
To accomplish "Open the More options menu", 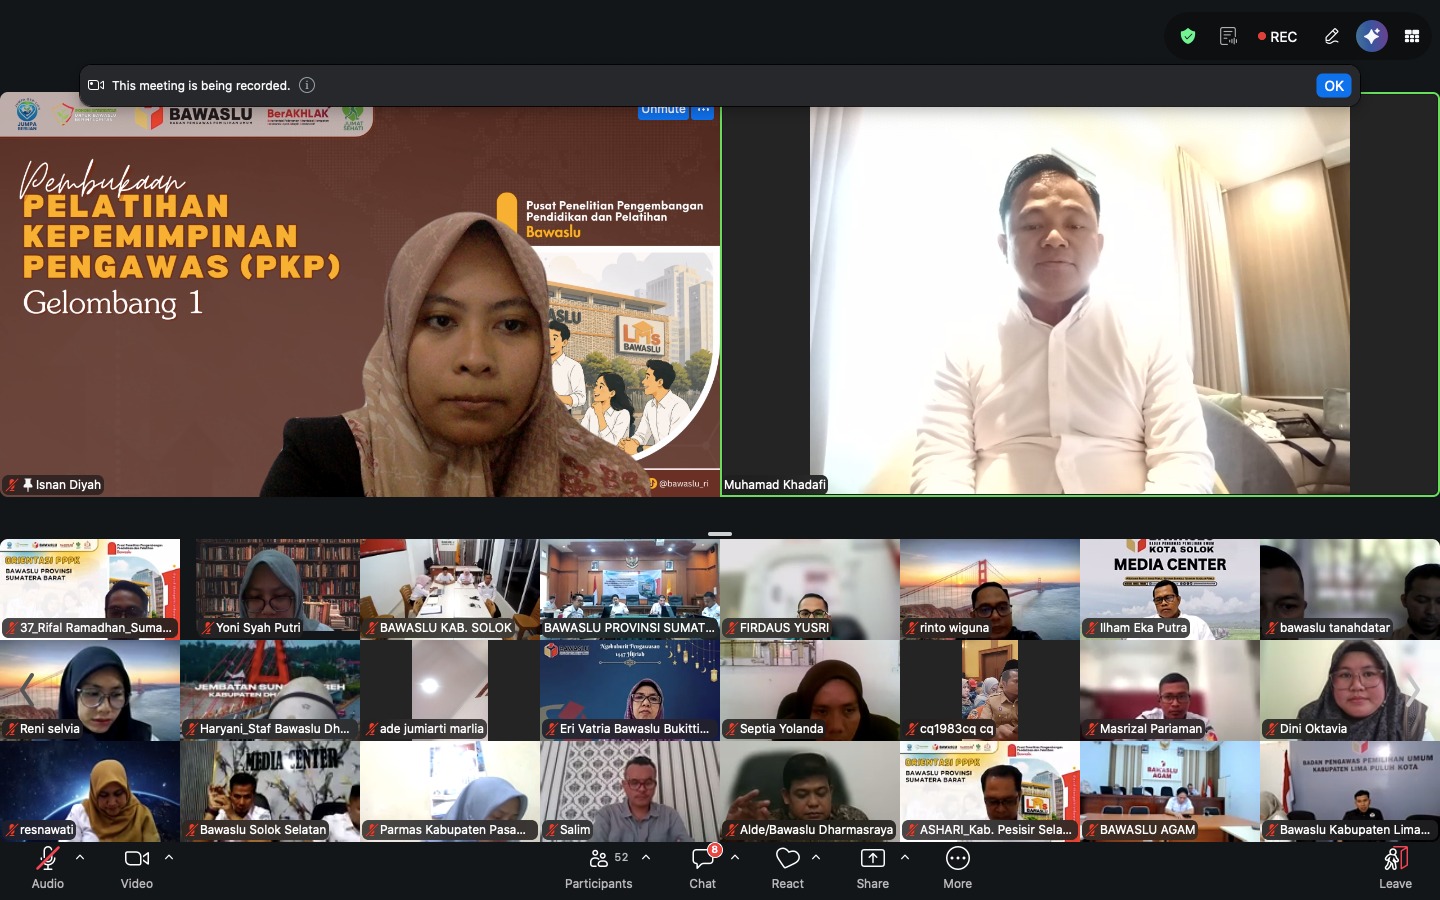I will pos(958,867).
